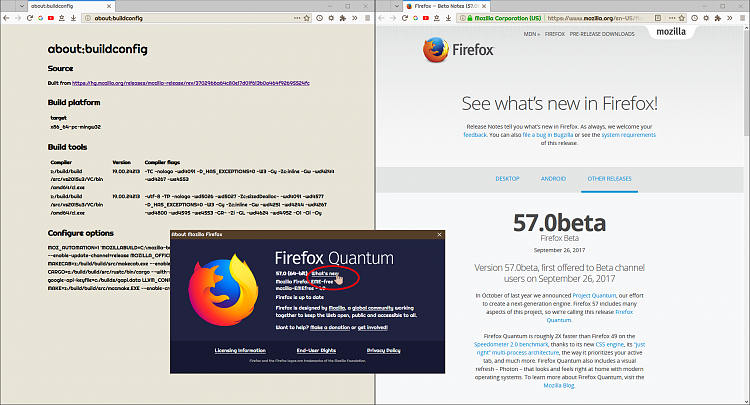This screenshot has width=750, height=405.
Task: Switch to the ANDROID releases tab
Action: pyautogui.click(x=553, y=179)
